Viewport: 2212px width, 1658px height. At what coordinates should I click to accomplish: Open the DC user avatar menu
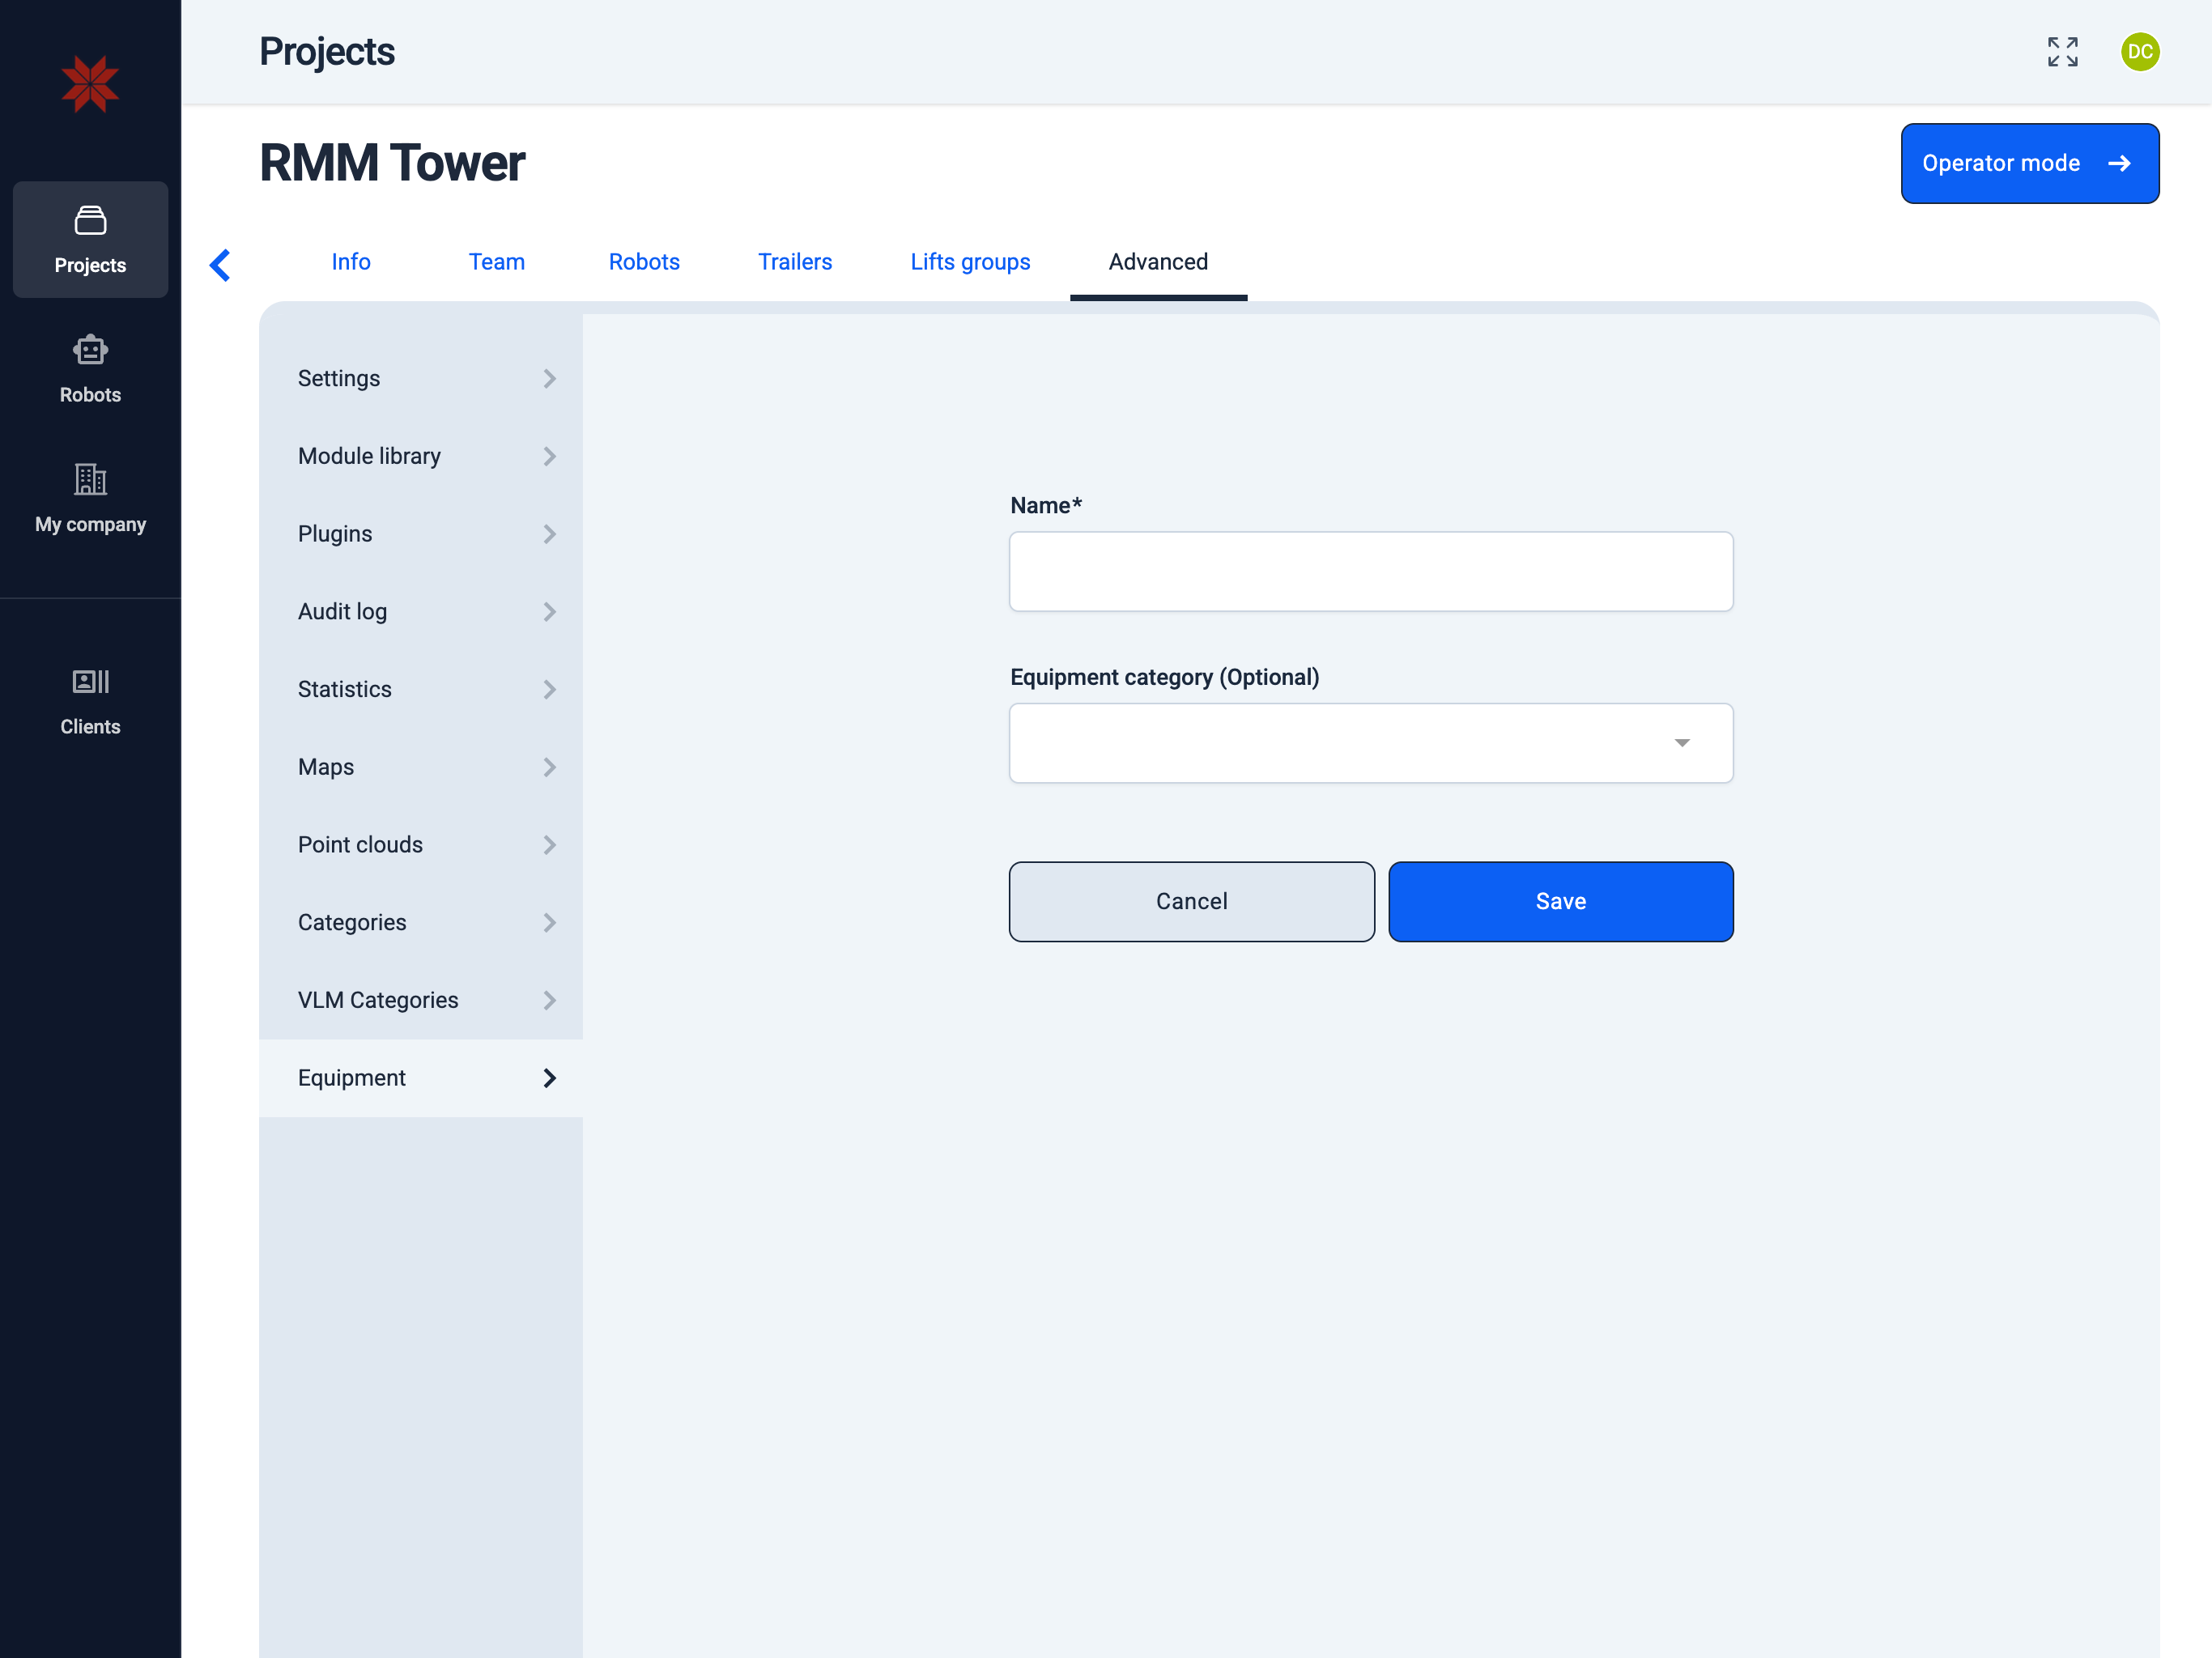(2140, 52)
